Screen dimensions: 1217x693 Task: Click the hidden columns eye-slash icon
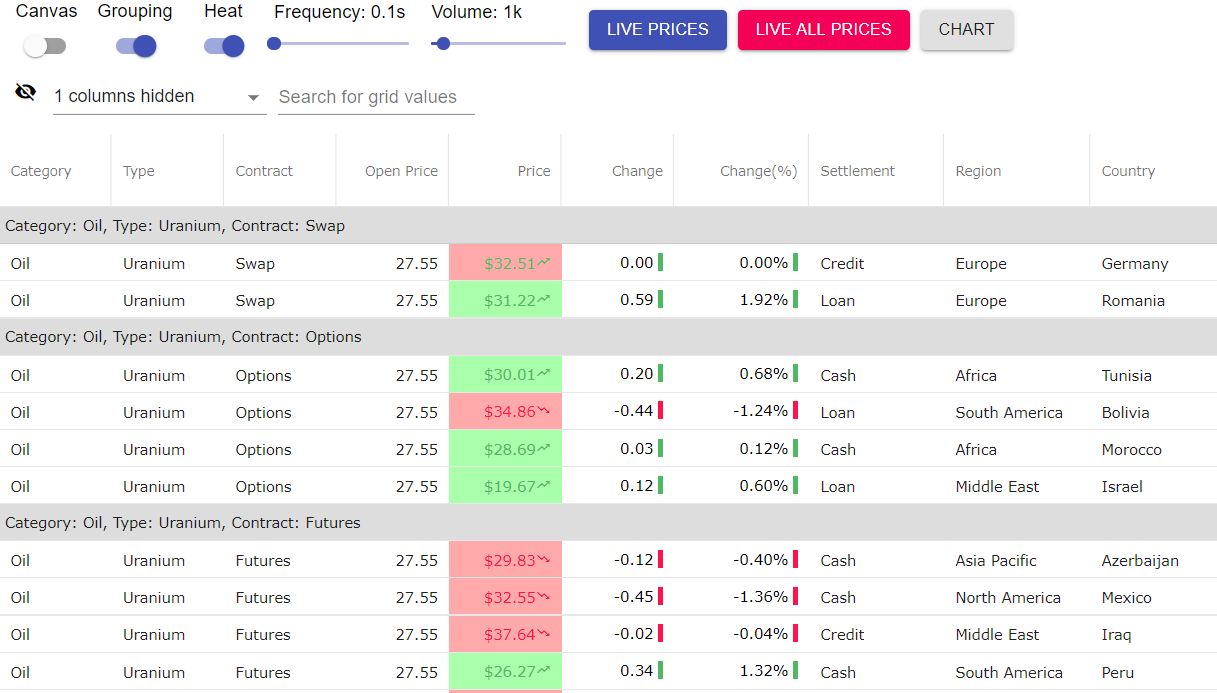[x=26, y=93]
